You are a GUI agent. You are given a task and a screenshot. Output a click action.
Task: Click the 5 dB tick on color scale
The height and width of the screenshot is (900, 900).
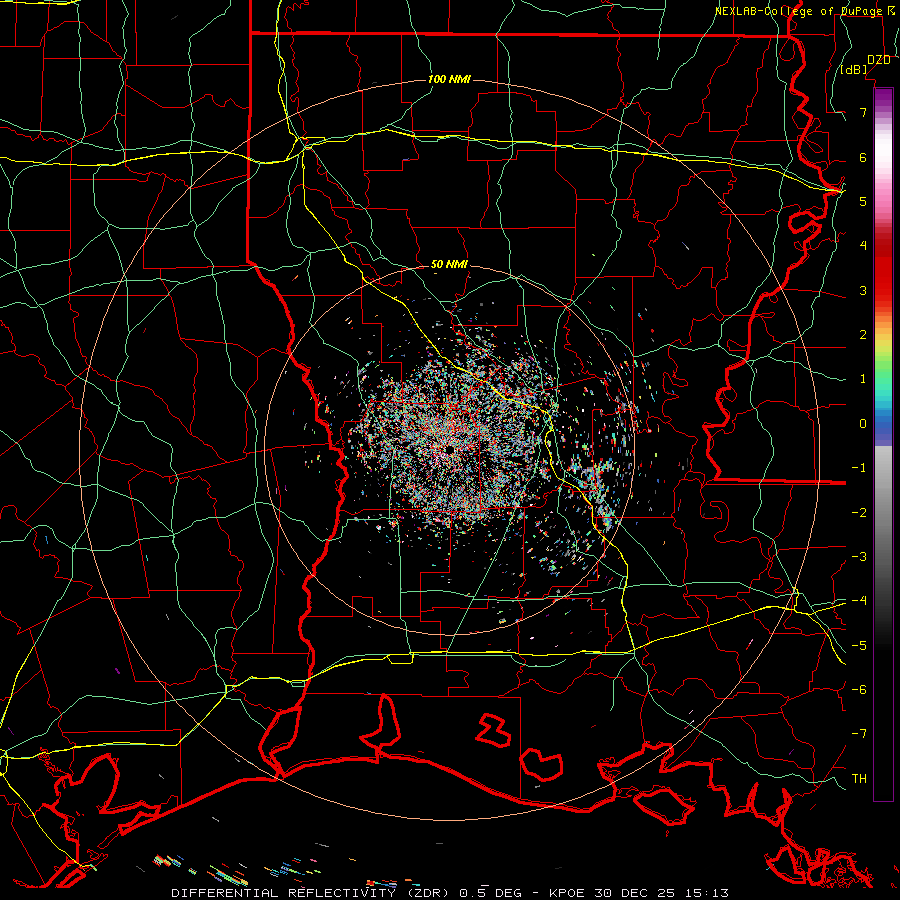[x=863, y=201]
